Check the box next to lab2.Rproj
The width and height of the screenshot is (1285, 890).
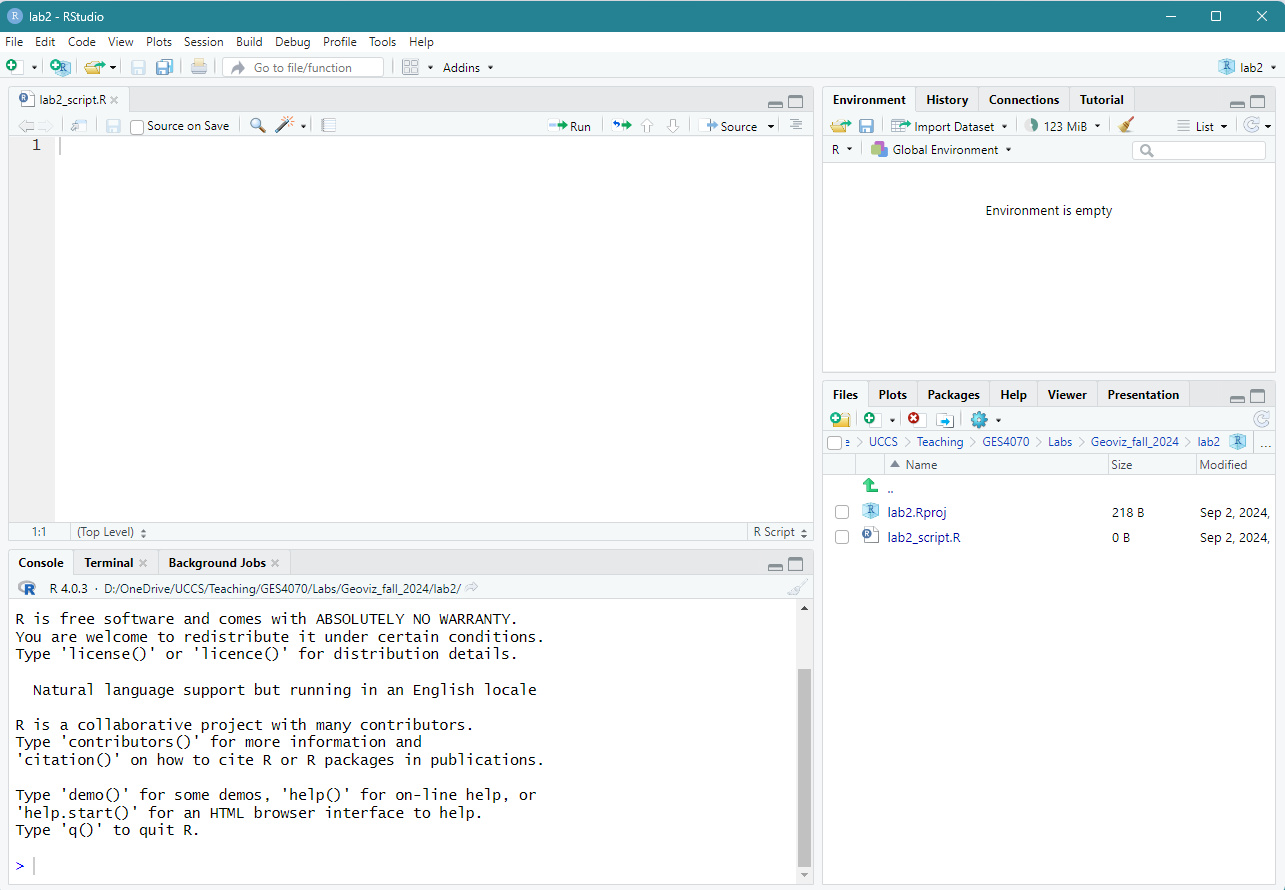[x=842, y=512]
